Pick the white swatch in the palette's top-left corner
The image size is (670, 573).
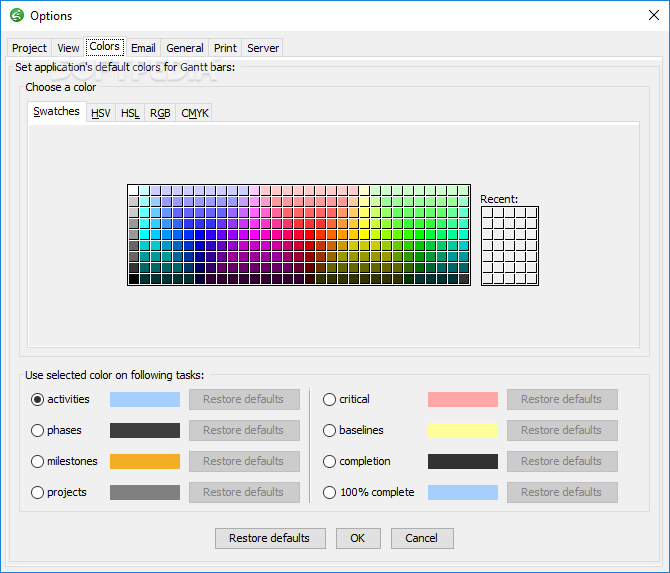[x=133, y=191]
